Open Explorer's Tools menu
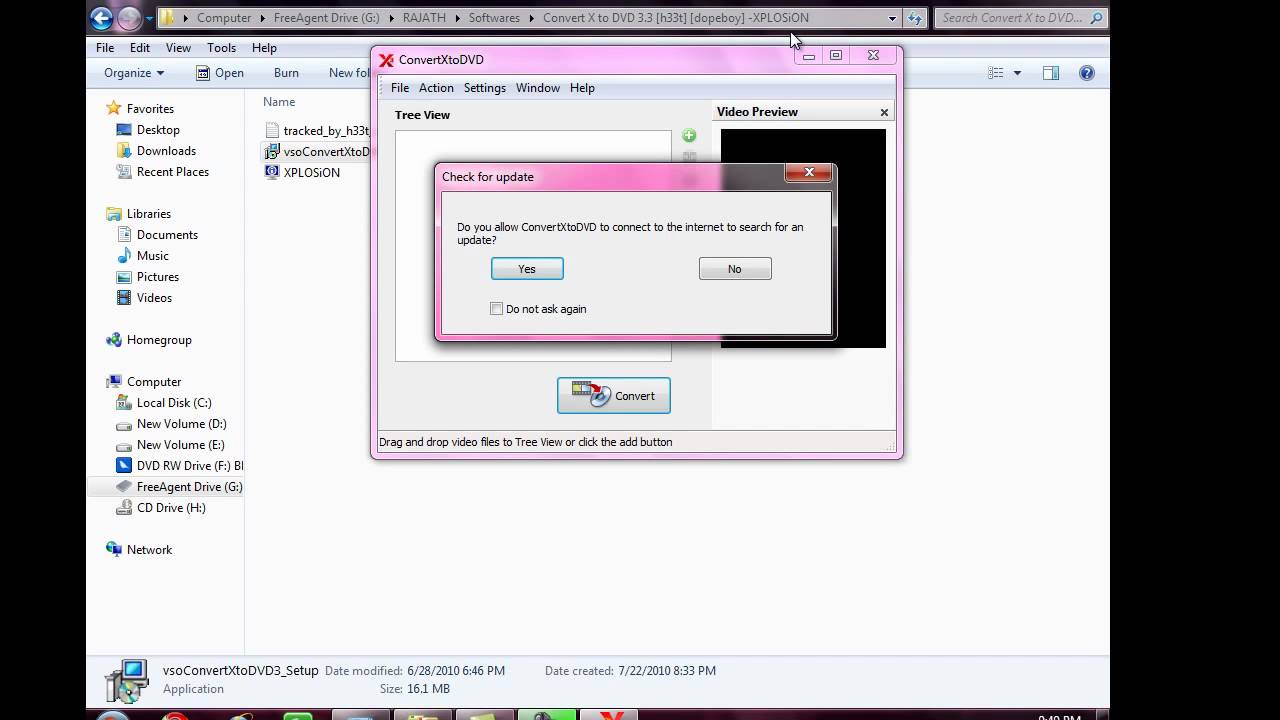This screenshot has width=1280, height=720. [221, 48]
